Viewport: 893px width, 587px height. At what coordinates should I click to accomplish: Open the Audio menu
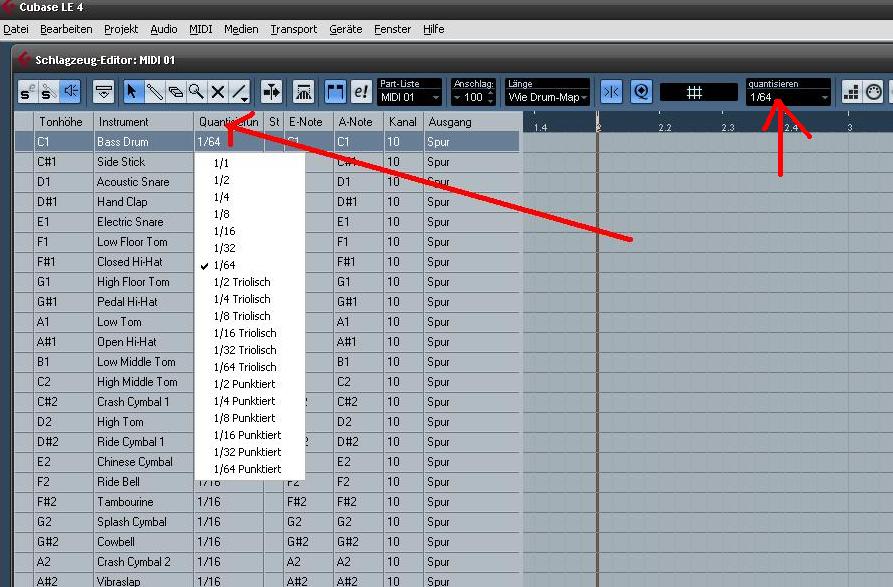[164, 29]
